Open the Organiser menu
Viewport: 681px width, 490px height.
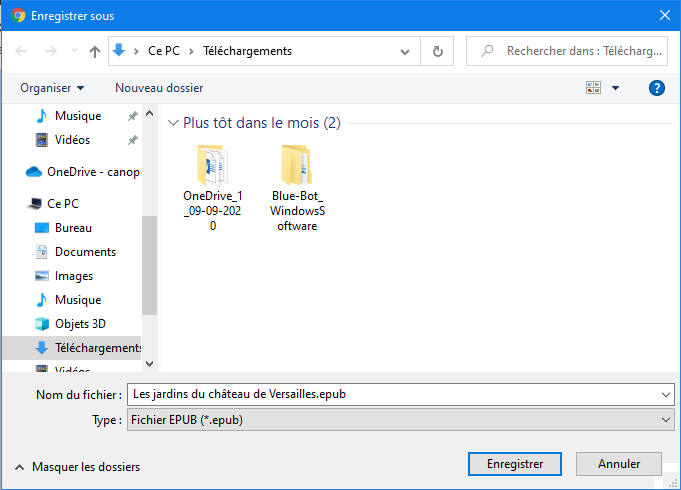(x=52, y=88)
